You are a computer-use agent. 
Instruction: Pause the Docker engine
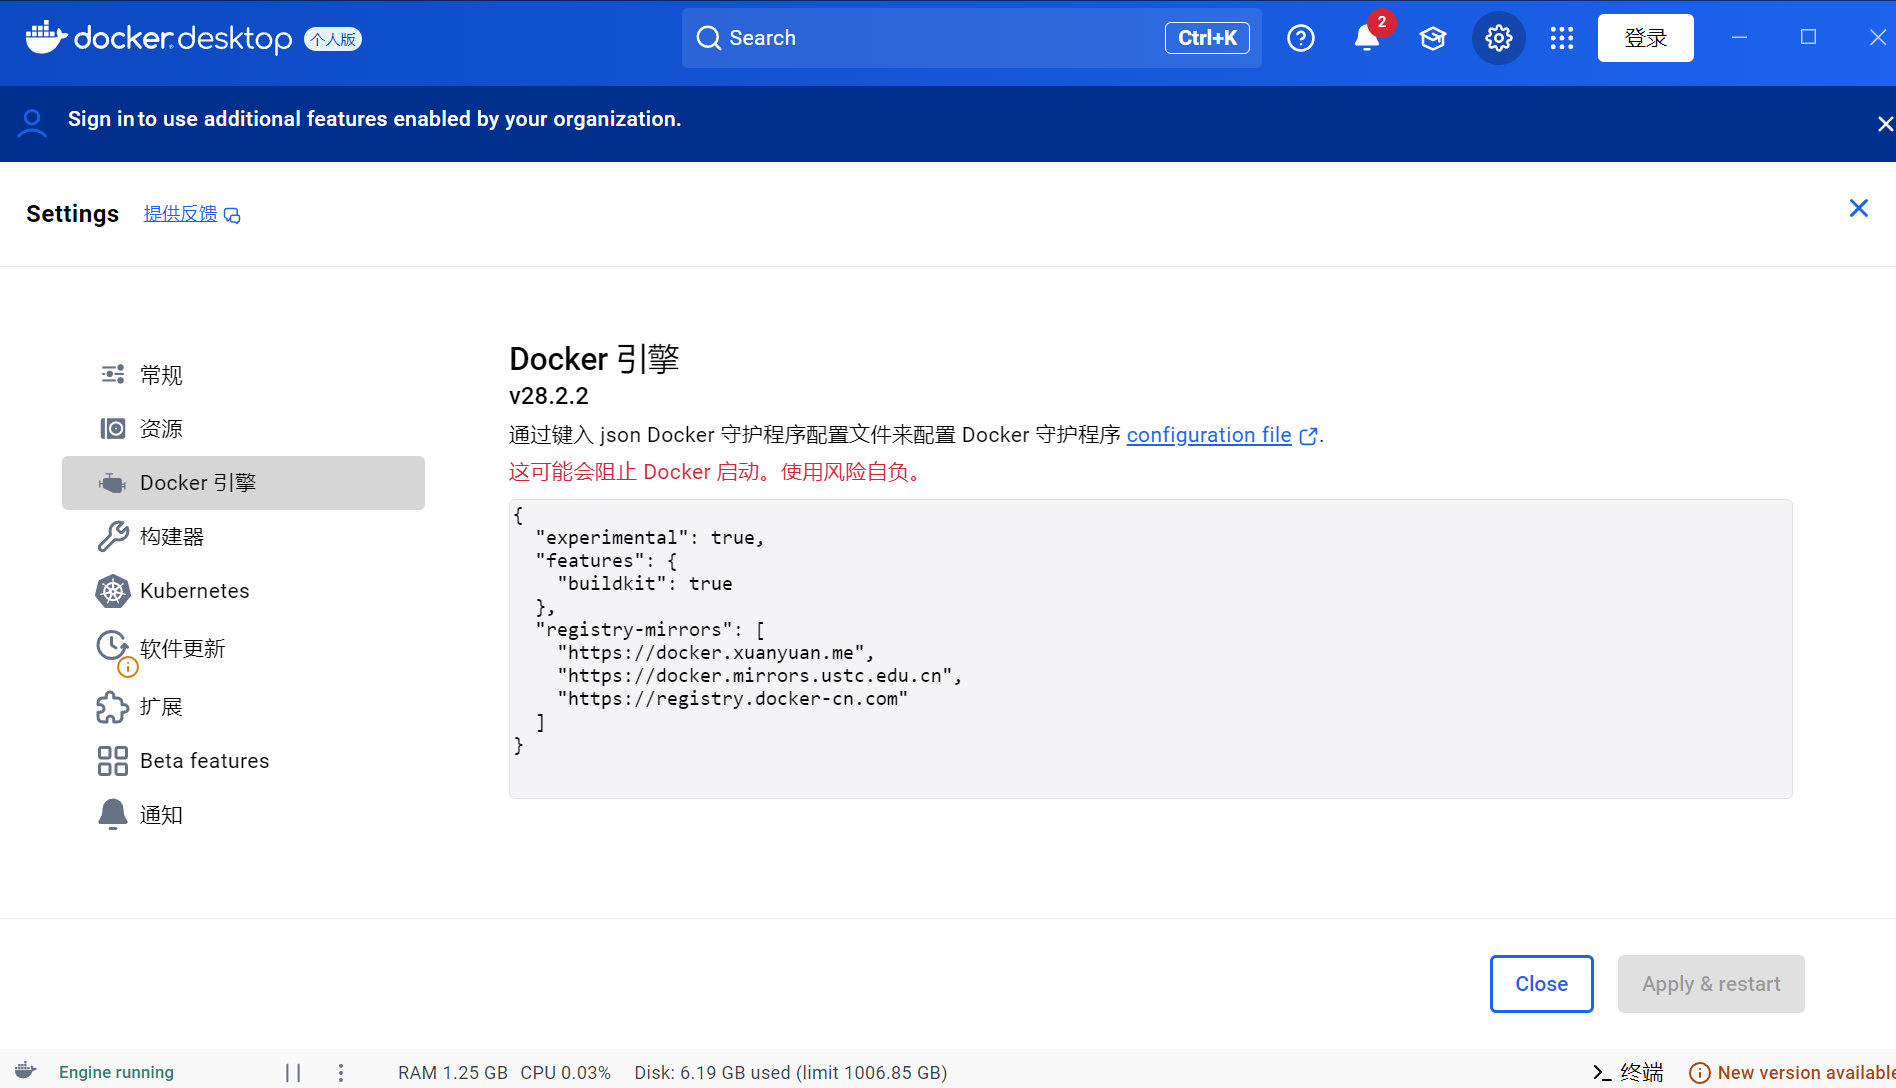point(293,1072)
